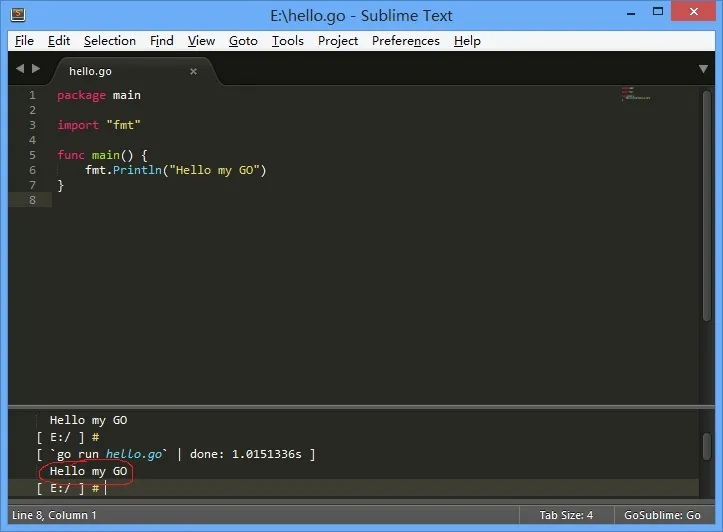
Task: Open the 'Tab Size: 4' status bar selector
Action: (566, 515)
